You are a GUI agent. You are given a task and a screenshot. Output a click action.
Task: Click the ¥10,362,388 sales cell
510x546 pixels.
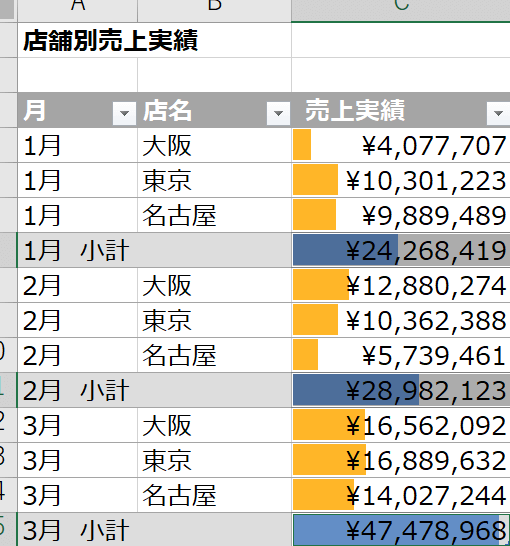401,320
